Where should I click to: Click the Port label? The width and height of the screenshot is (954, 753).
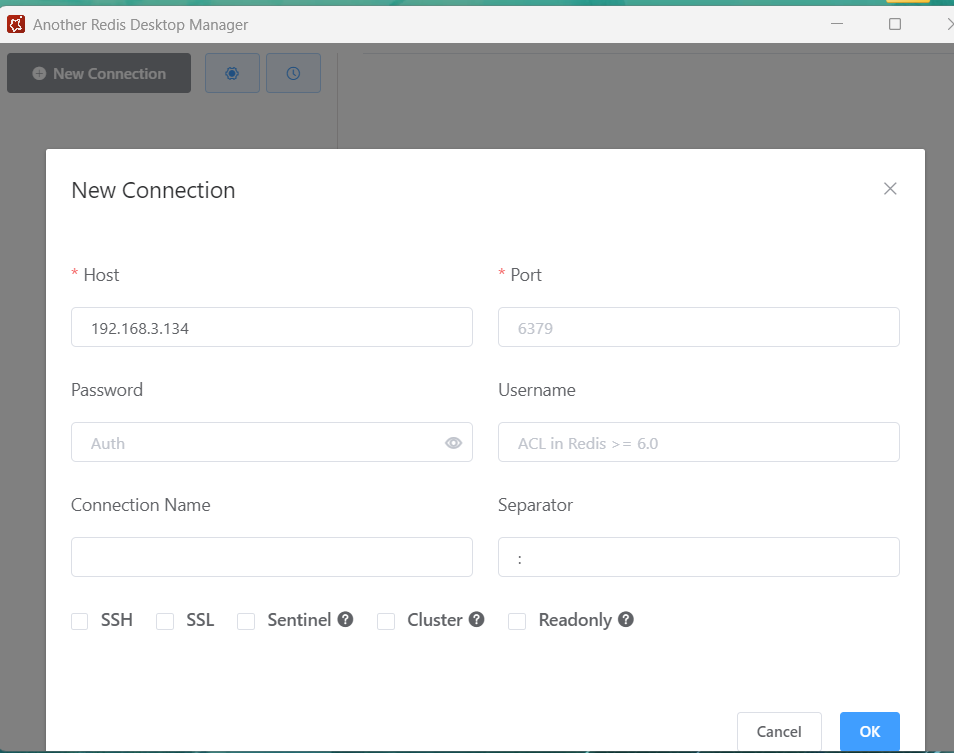526,275
